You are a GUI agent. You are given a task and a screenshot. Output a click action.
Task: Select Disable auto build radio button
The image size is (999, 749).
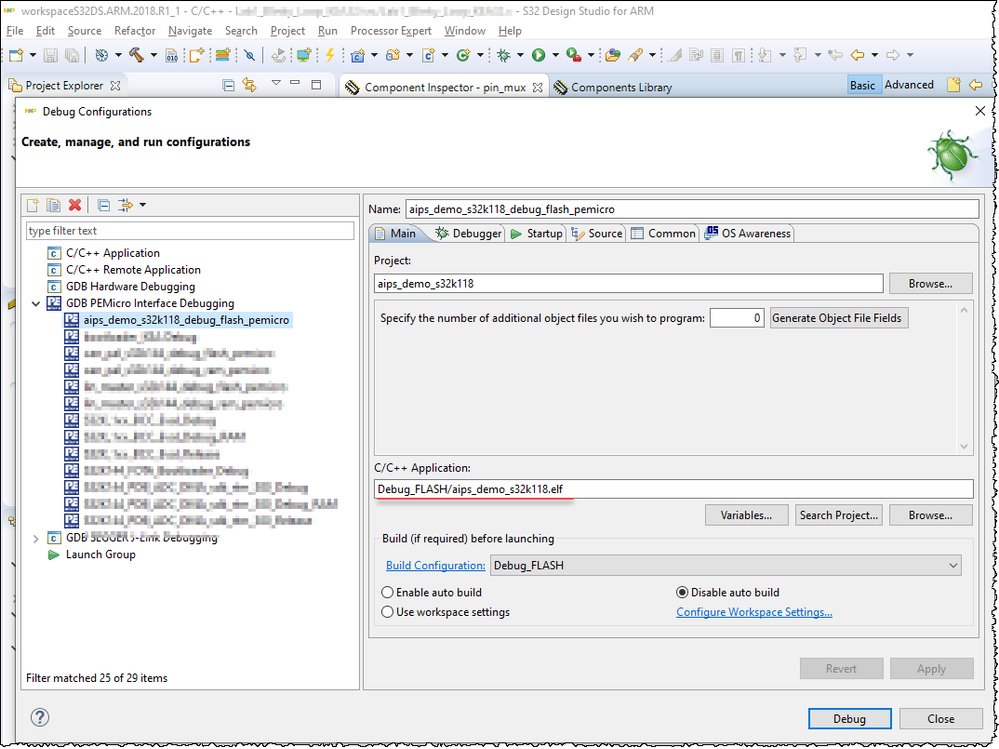[682, 592]
